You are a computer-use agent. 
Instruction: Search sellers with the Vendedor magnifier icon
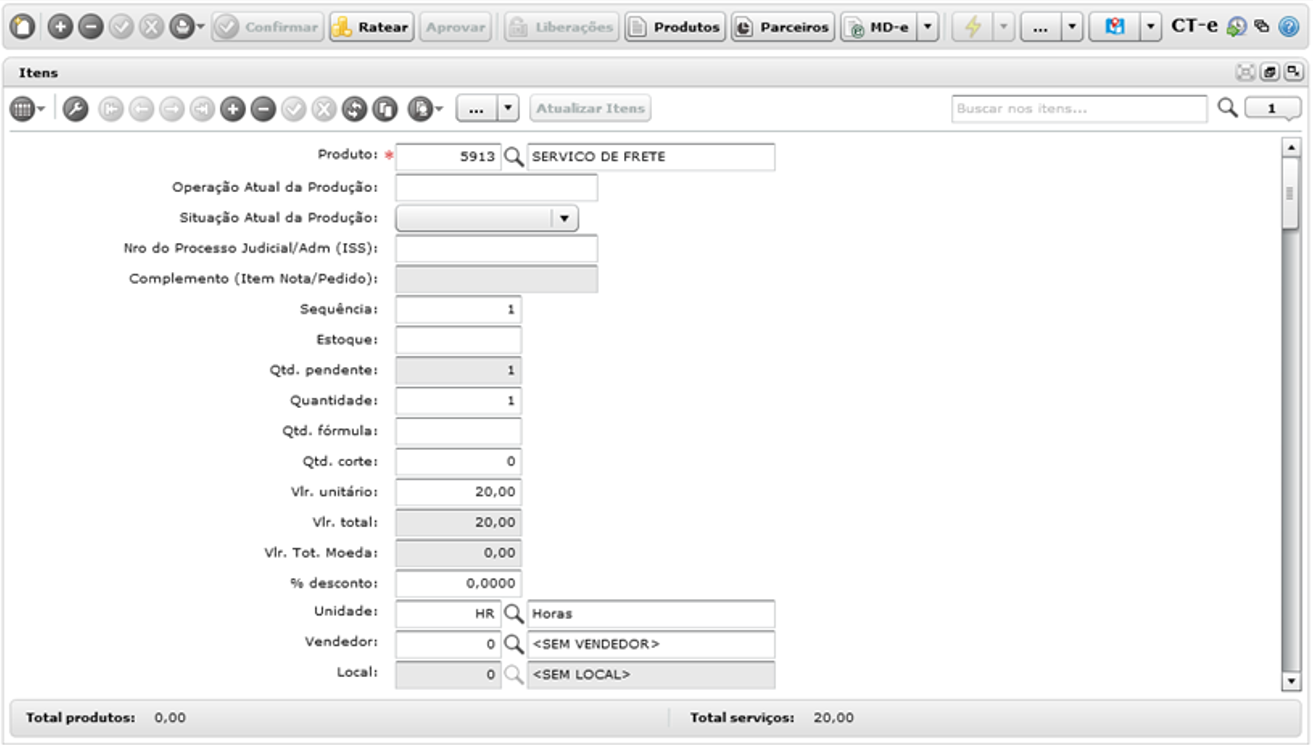[x=513, y=645]
